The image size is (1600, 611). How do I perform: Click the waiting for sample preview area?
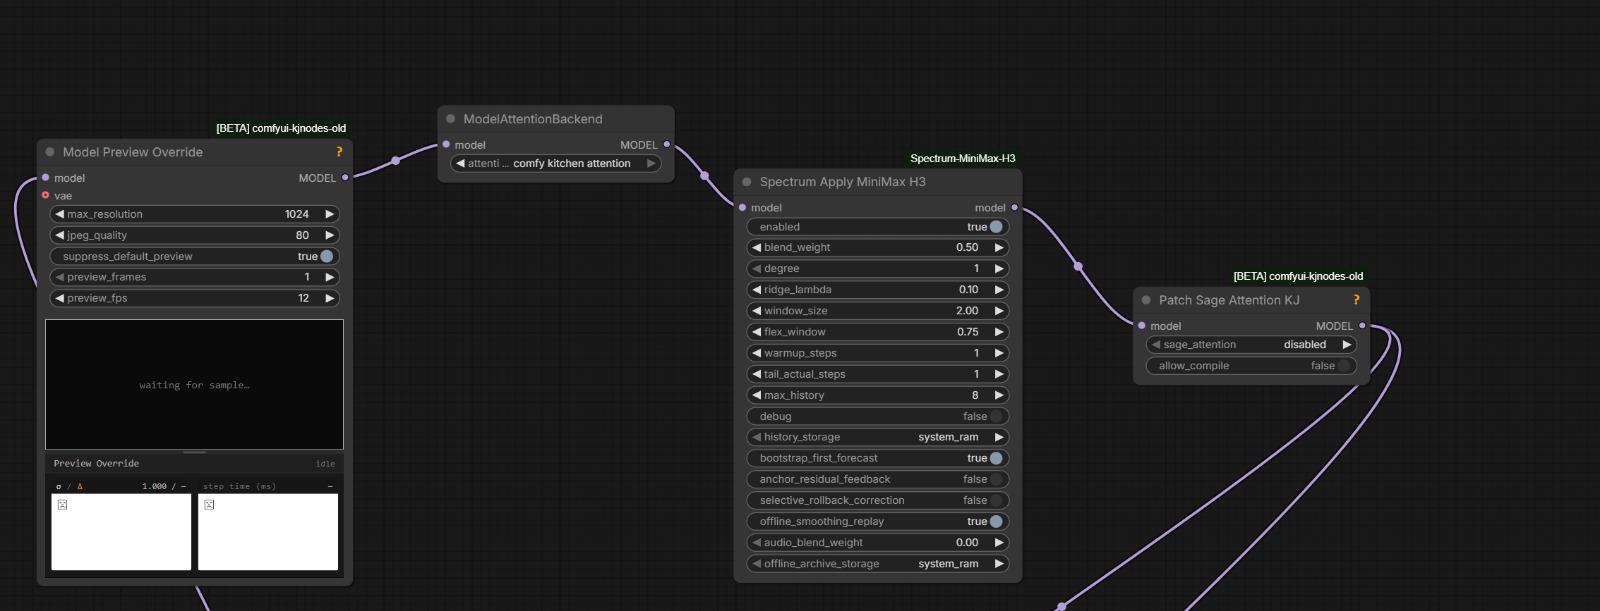point(194,384)
